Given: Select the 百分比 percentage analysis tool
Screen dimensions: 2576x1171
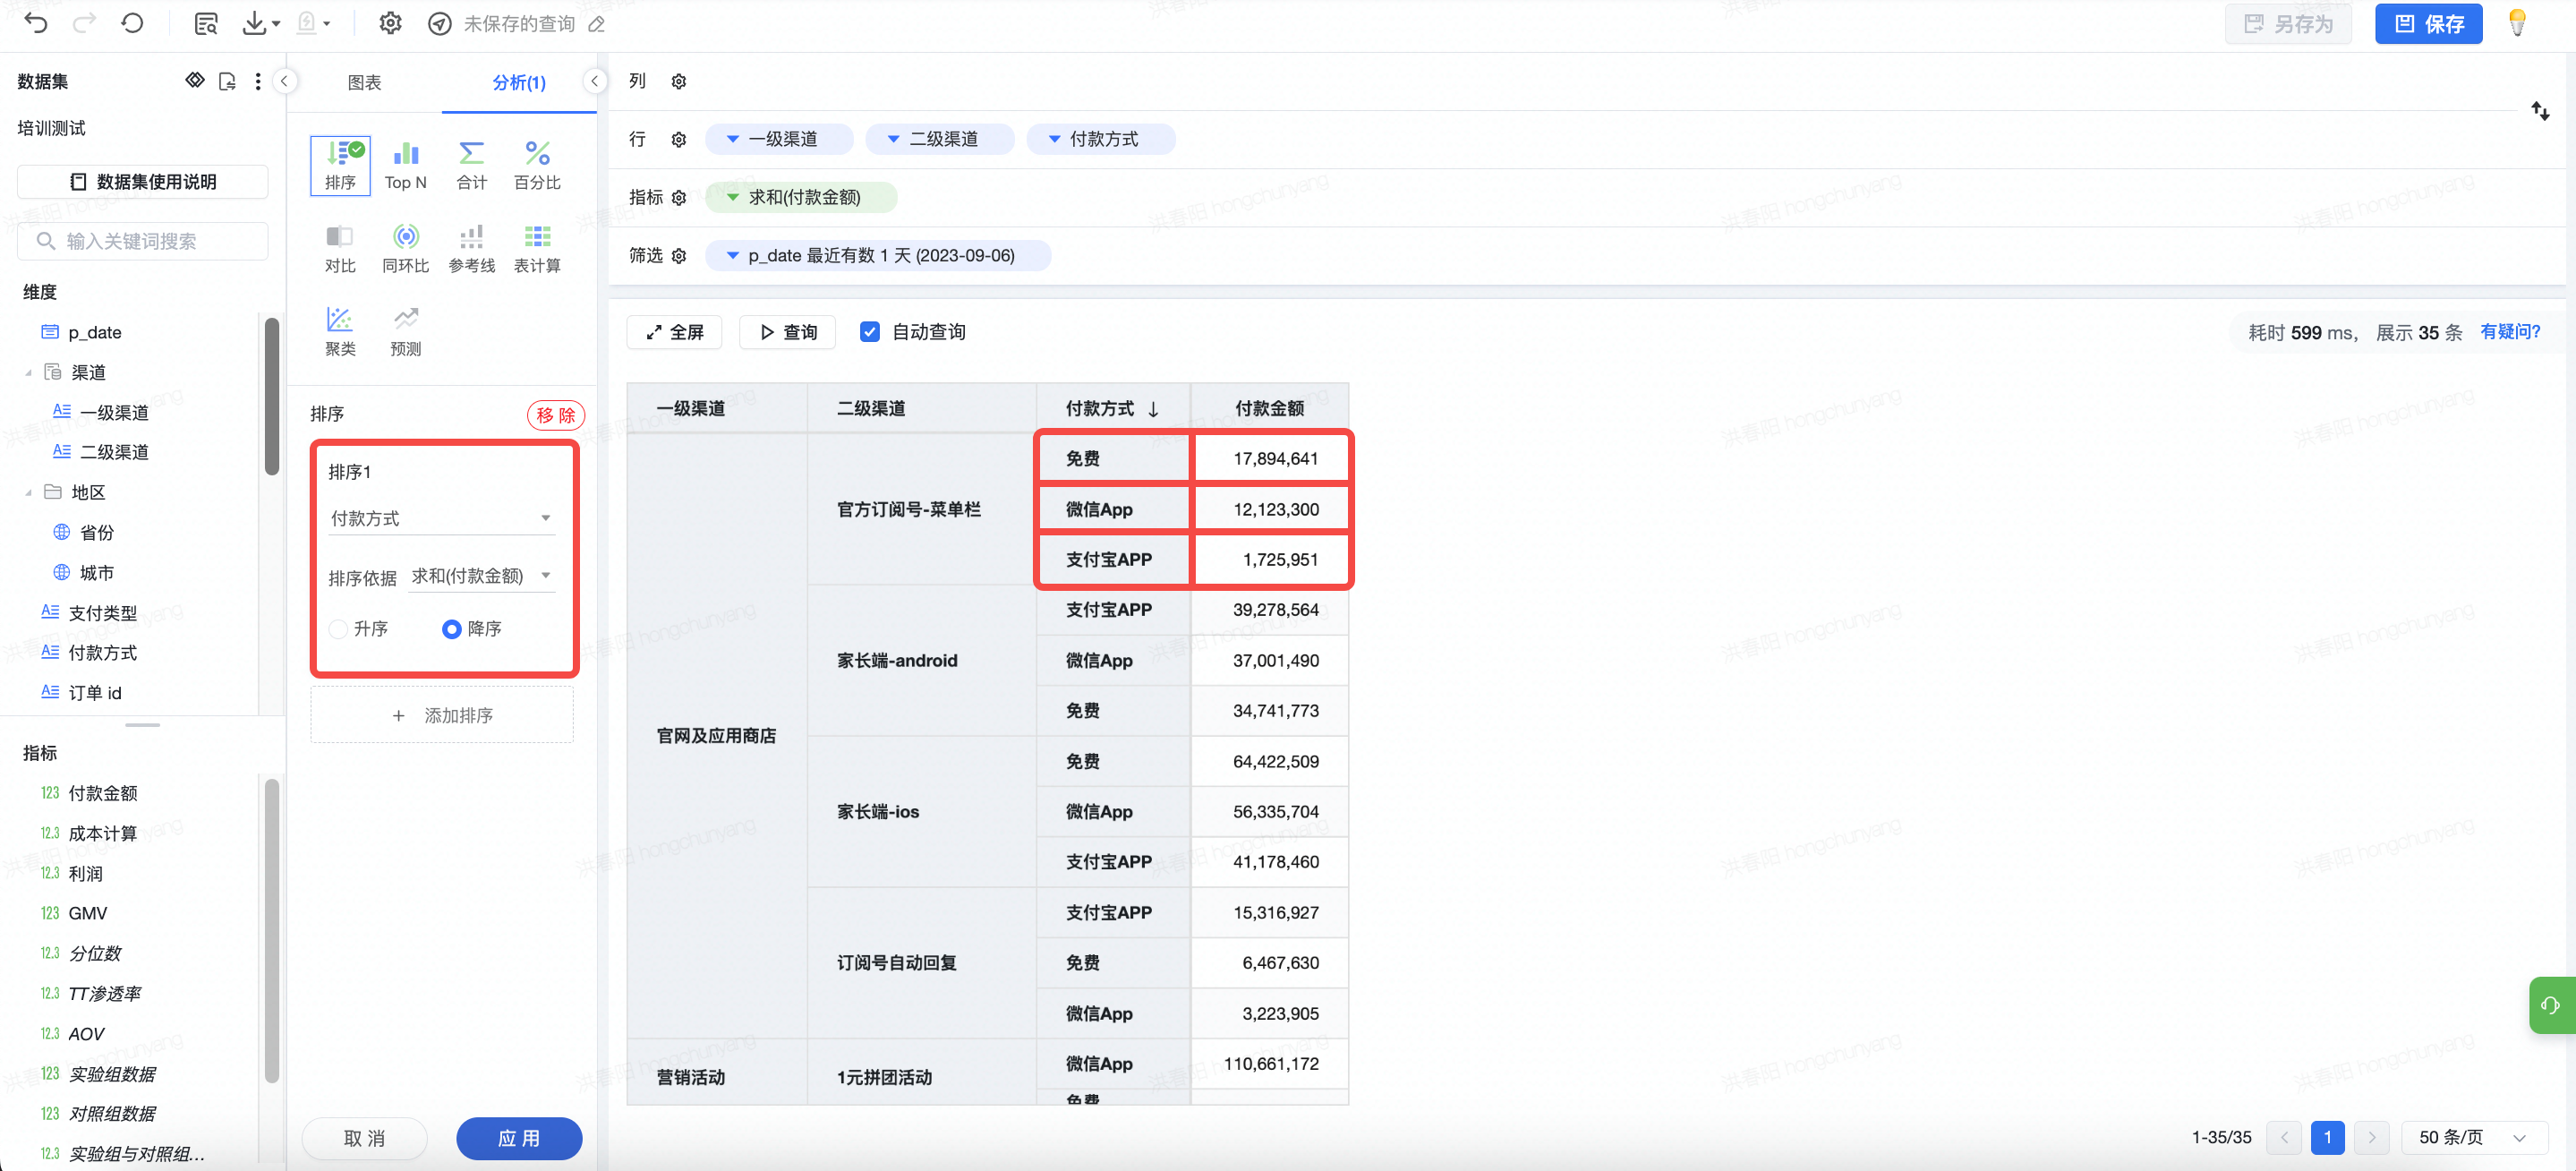Looking at the screenshot, I should tap(537, 166).
